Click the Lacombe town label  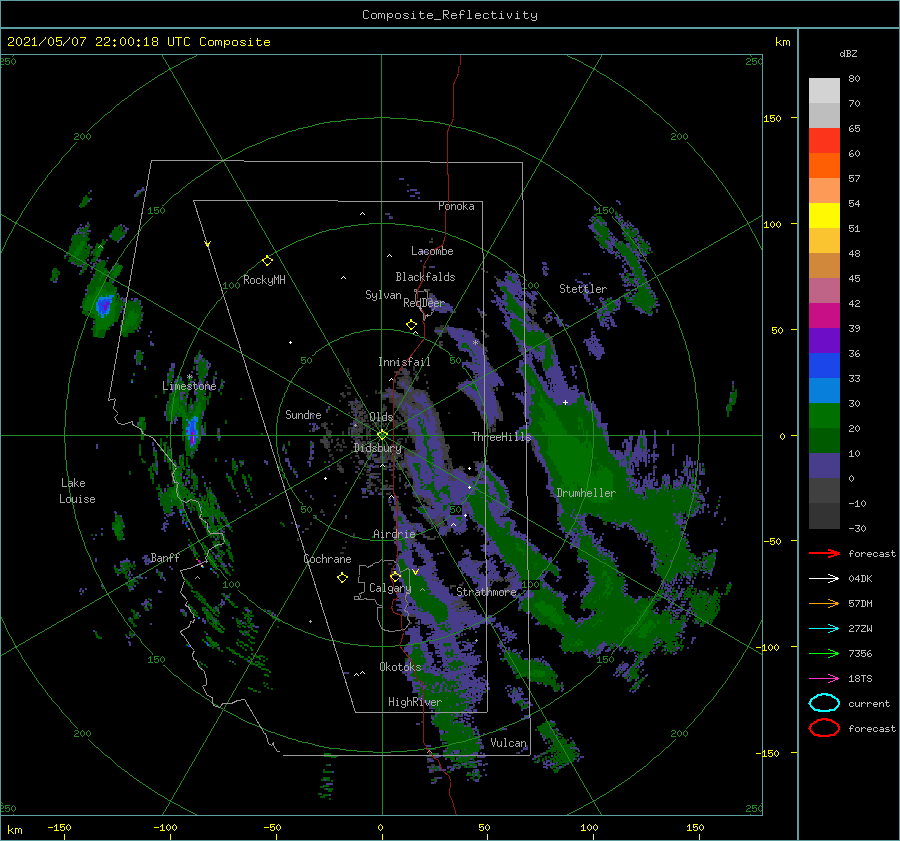tap(432, 251)
